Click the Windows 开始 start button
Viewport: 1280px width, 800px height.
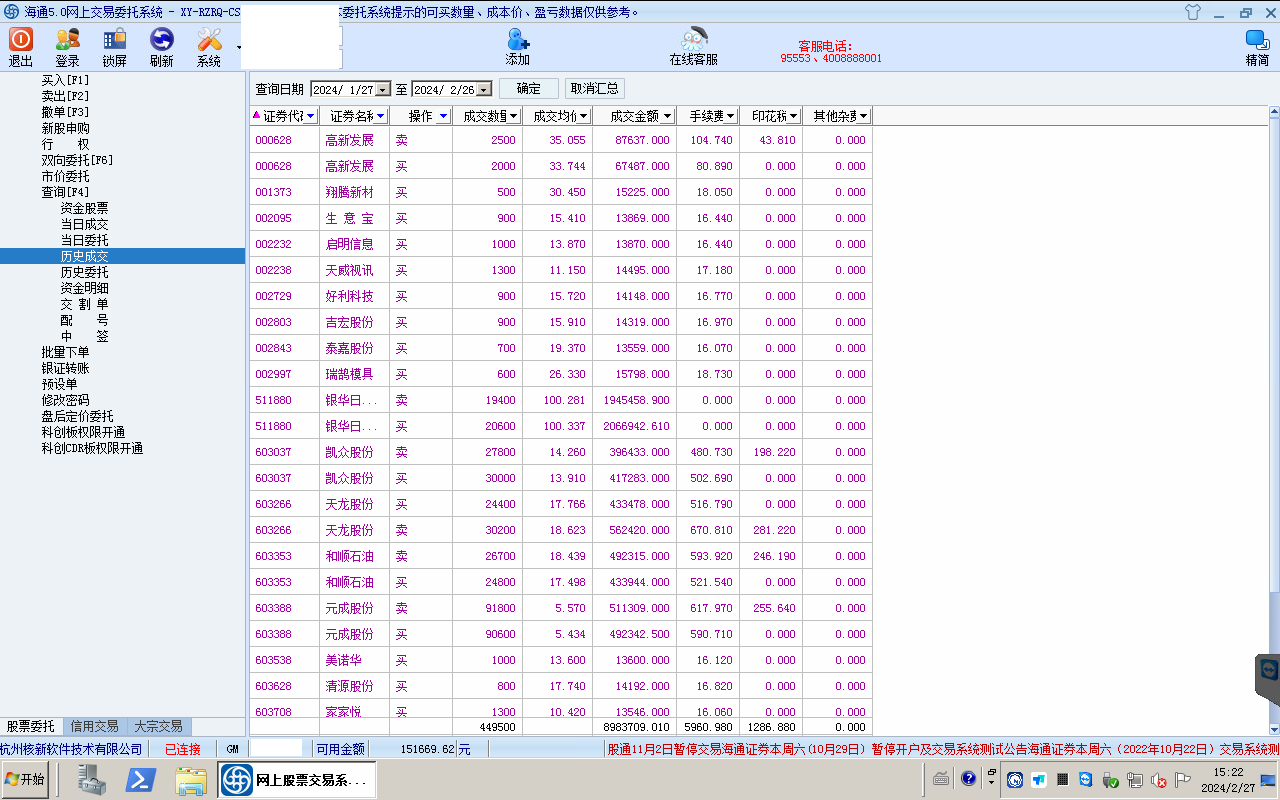pos(26,779)
